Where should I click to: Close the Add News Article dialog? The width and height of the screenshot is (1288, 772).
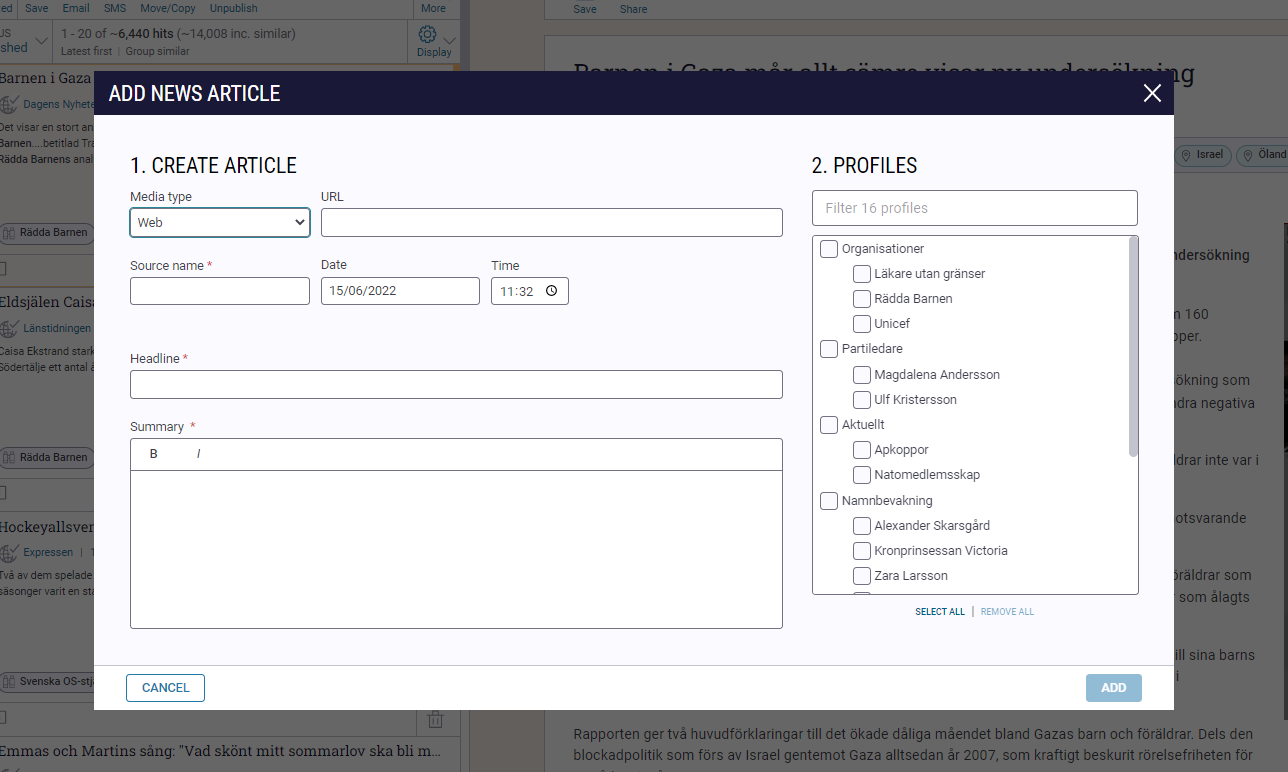[1152, 93]
